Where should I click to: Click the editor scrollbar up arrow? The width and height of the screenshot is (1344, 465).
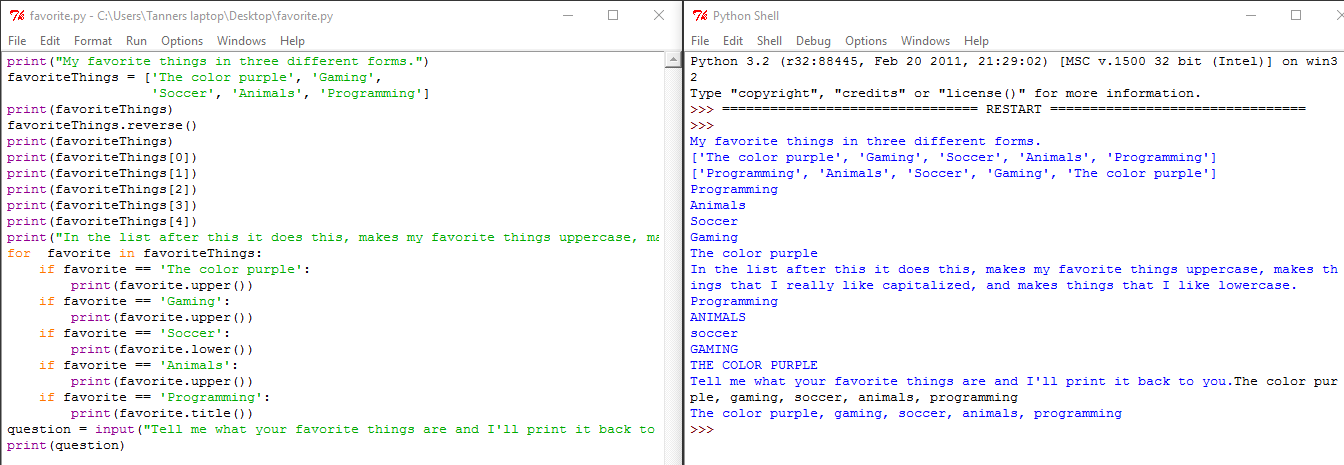coord(671,61)
